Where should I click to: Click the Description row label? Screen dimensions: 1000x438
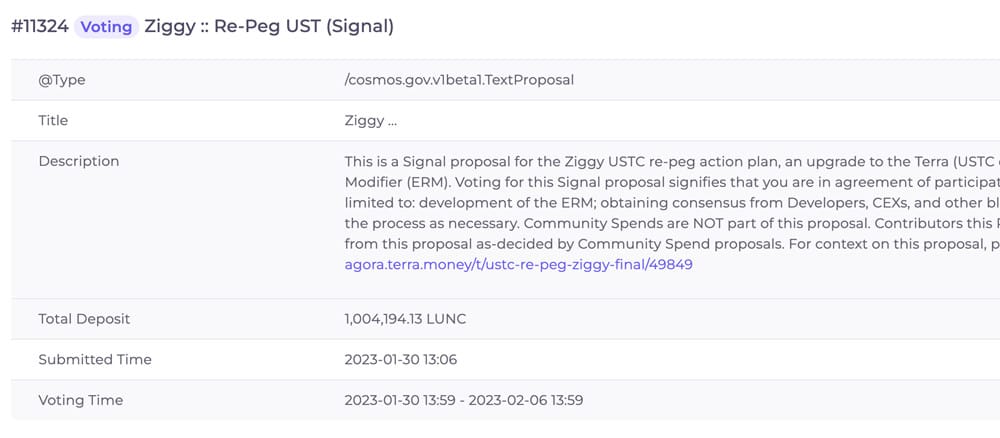pos(78,161)
